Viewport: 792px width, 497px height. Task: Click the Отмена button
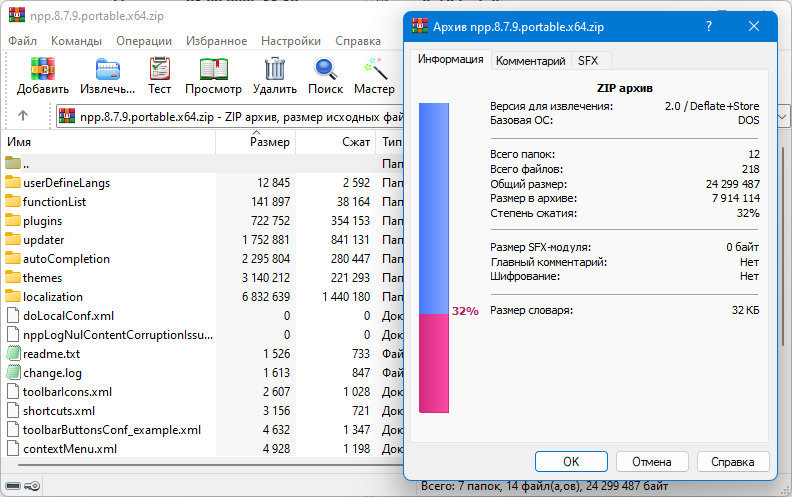tap(652, 462)
